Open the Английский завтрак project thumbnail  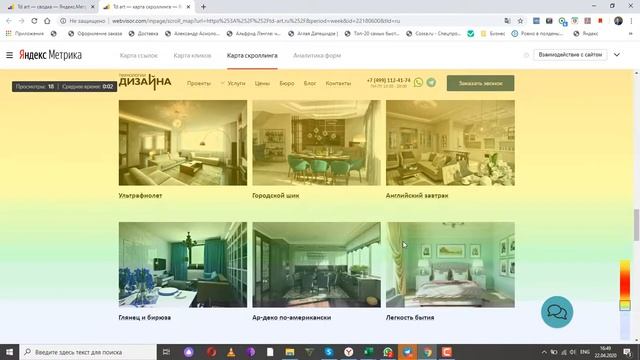click(x=450, y=143)
